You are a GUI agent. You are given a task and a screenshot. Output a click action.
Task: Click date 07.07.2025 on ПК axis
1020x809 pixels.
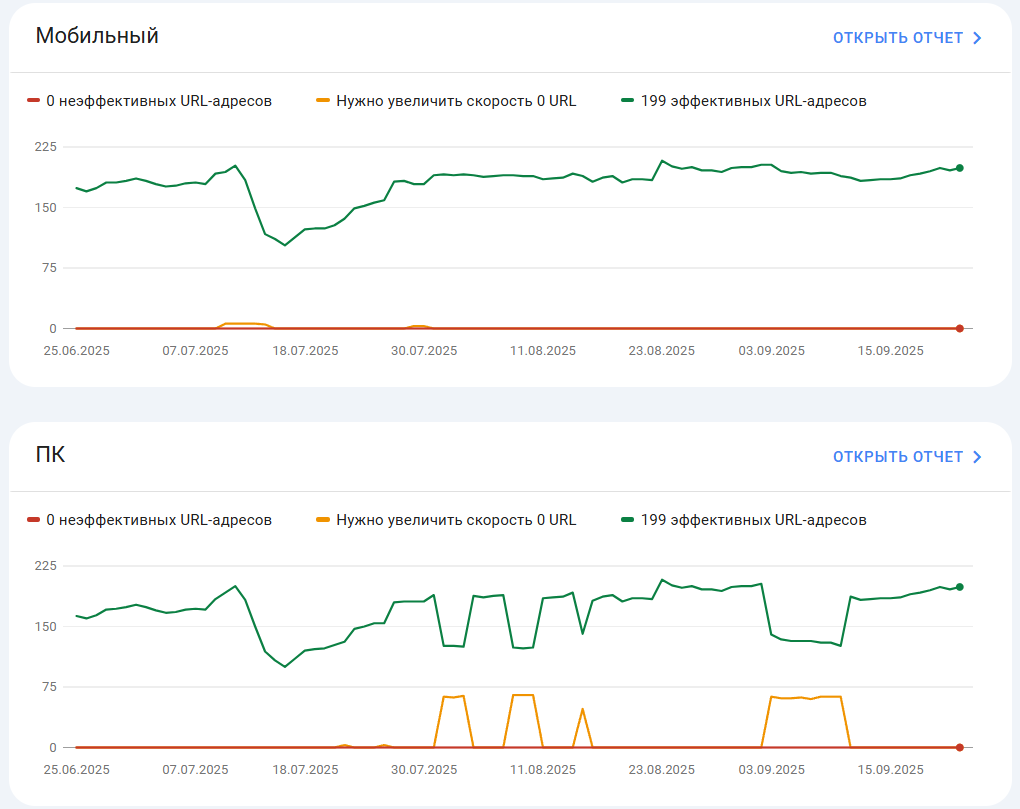[195, 769]
